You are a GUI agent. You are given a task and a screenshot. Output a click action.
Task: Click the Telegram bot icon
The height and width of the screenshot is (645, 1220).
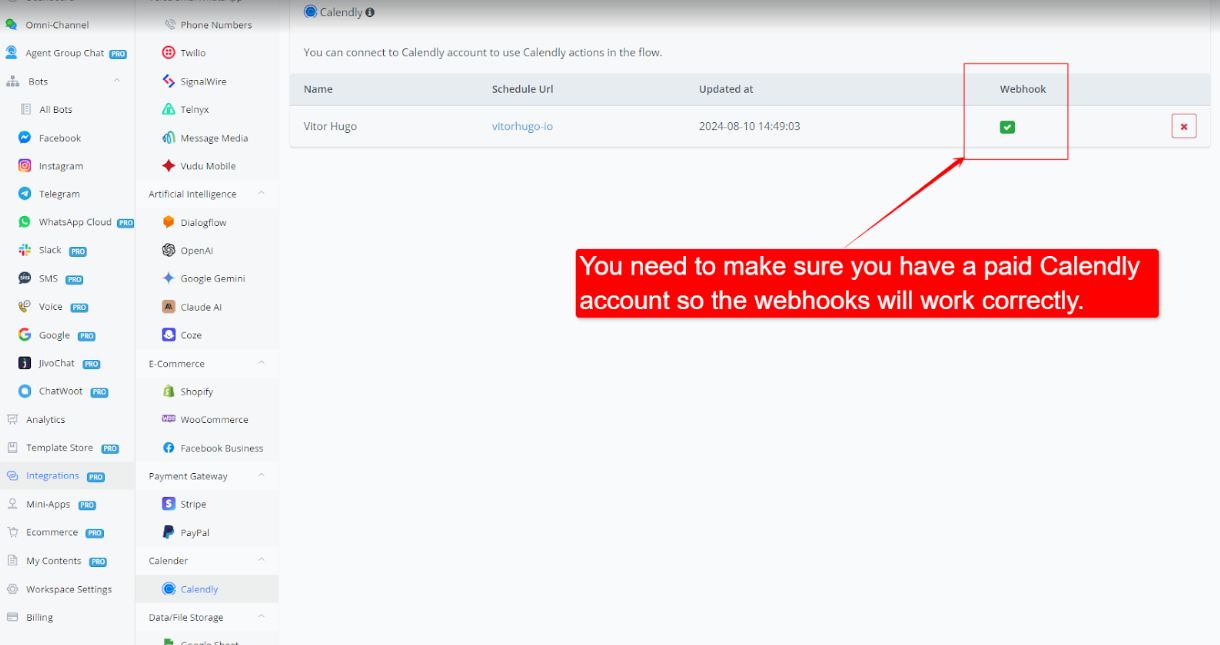[x=25, y=194]
